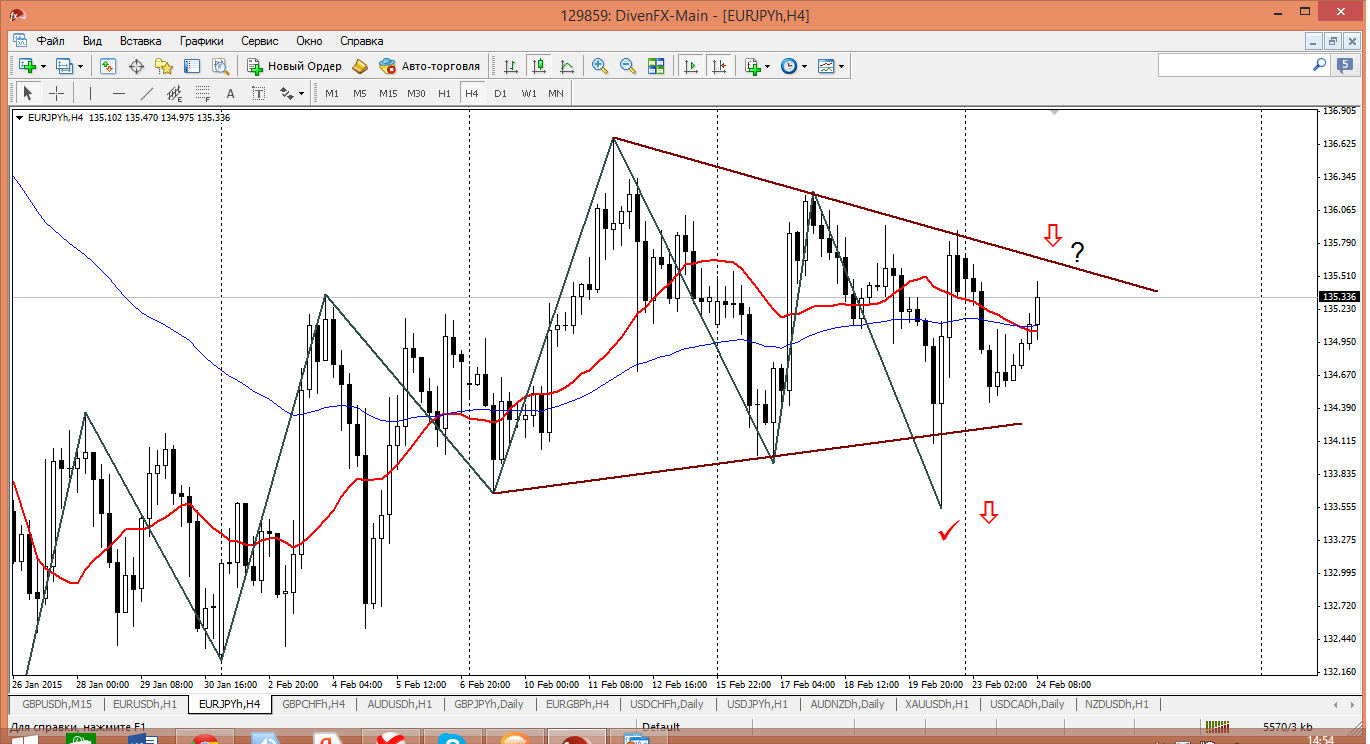Open the Сервис menu

[x=260, y=41]
